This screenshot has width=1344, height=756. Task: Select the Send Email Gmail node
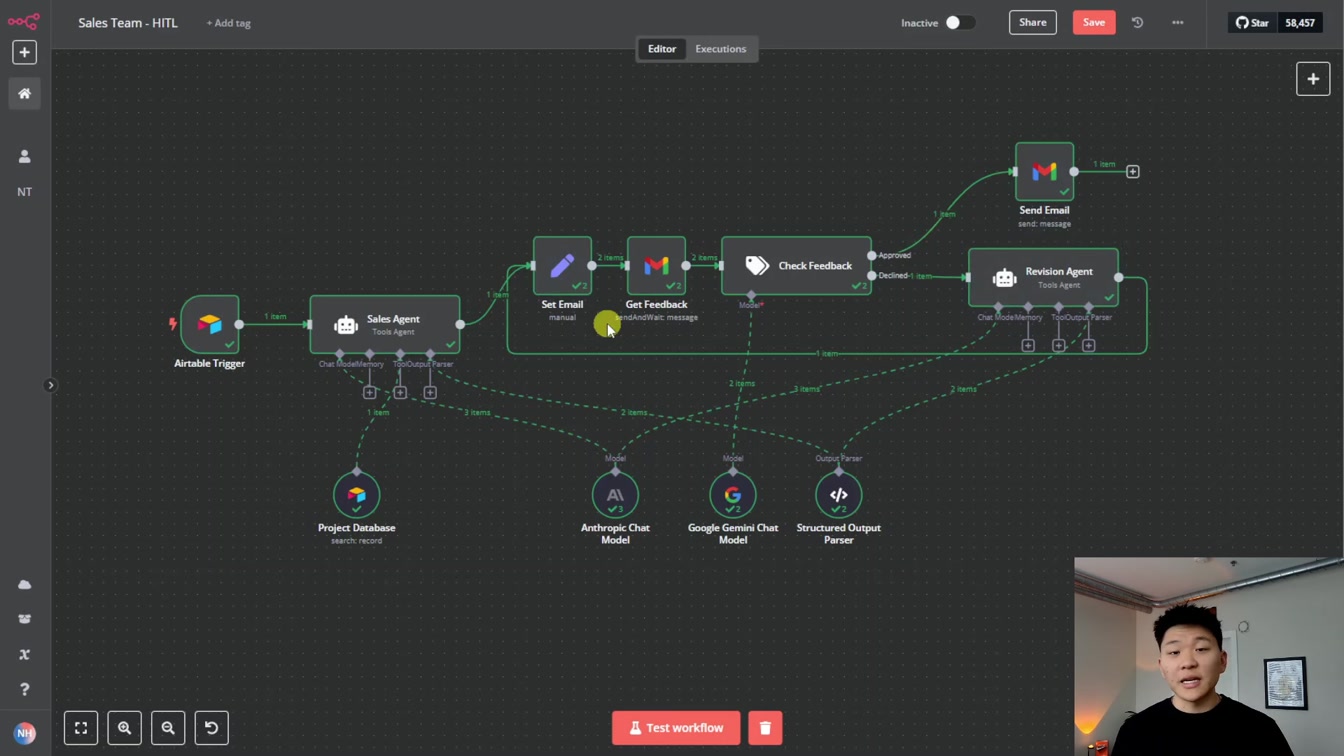pyautogui.click(x=1044, y=171)
